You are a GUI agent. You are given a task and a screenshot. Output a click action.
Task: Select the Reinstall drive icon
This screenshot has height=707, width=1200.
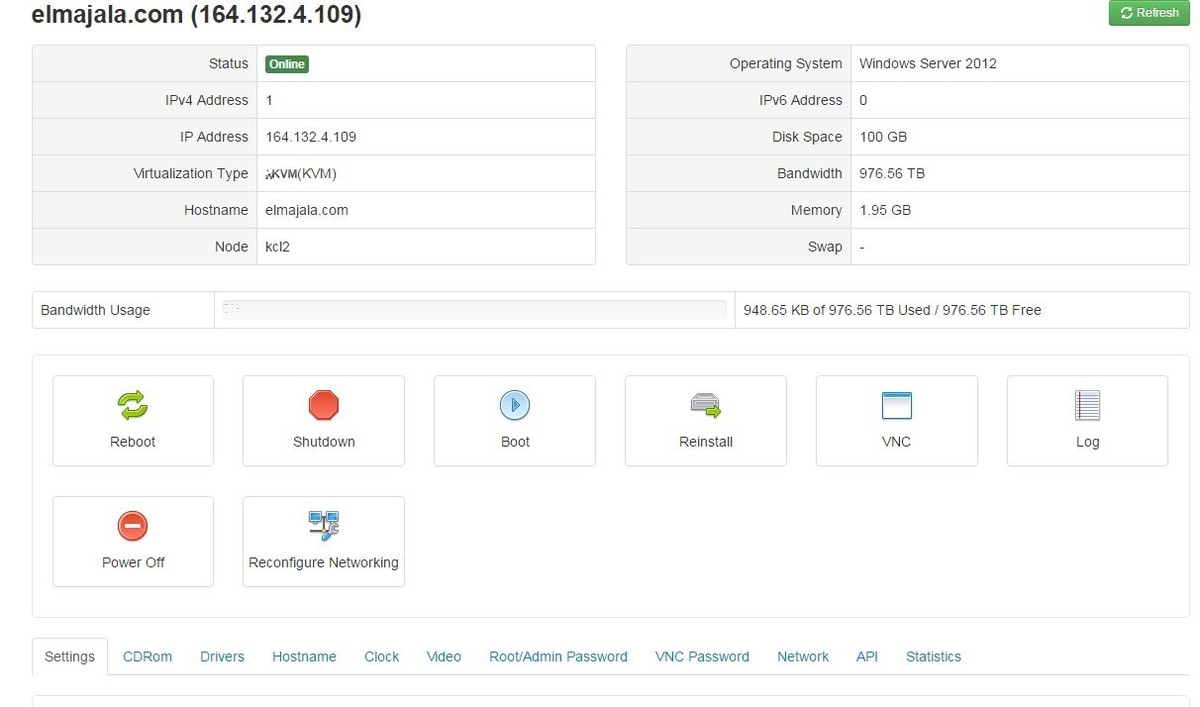click(x=706, y=405)
